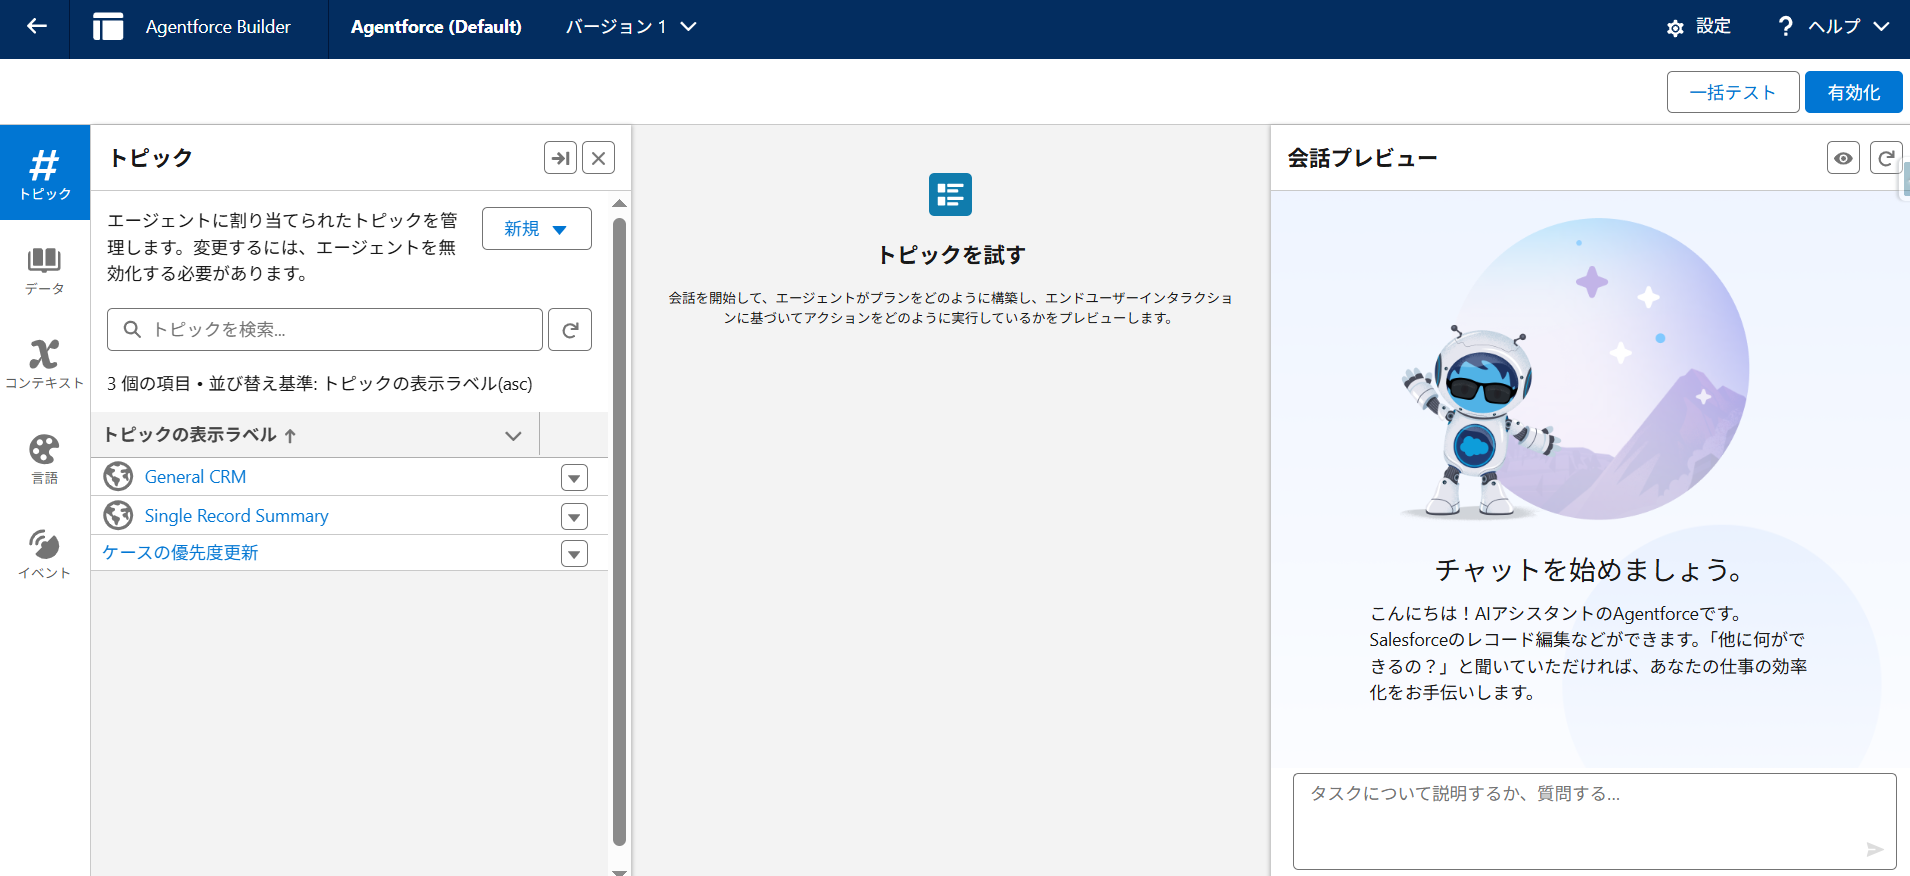
Task: Click the globe icon beside General CRM
Action: point(118,476)
